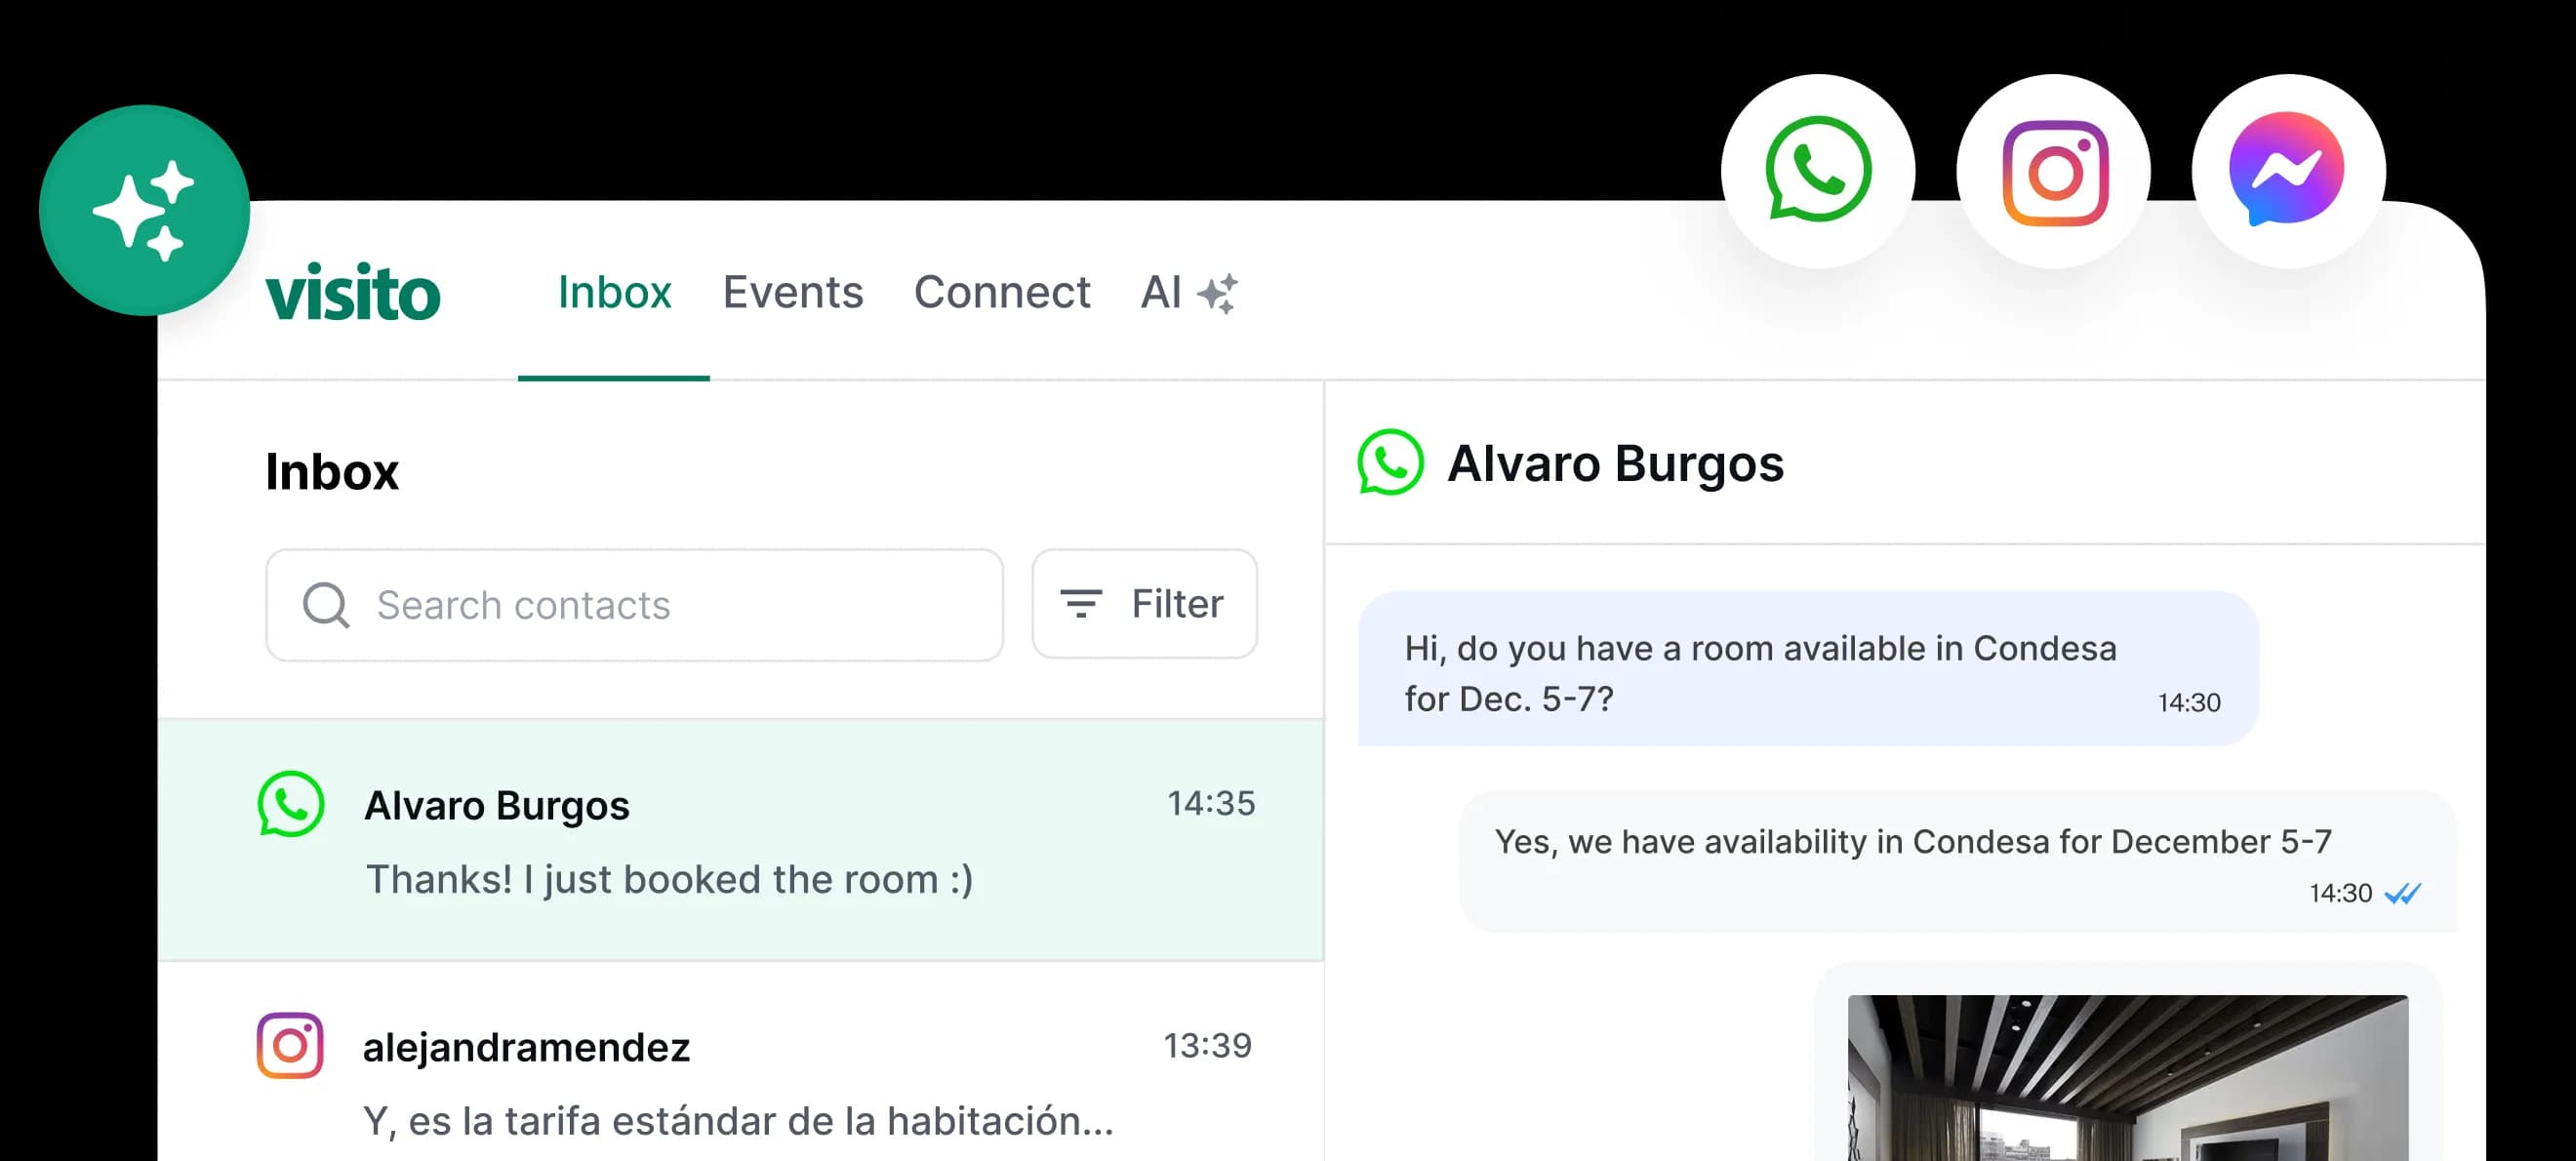Click the green AI sparkles badge
This screenshot has width=2576, height=1161.
(x=144, y=210)
